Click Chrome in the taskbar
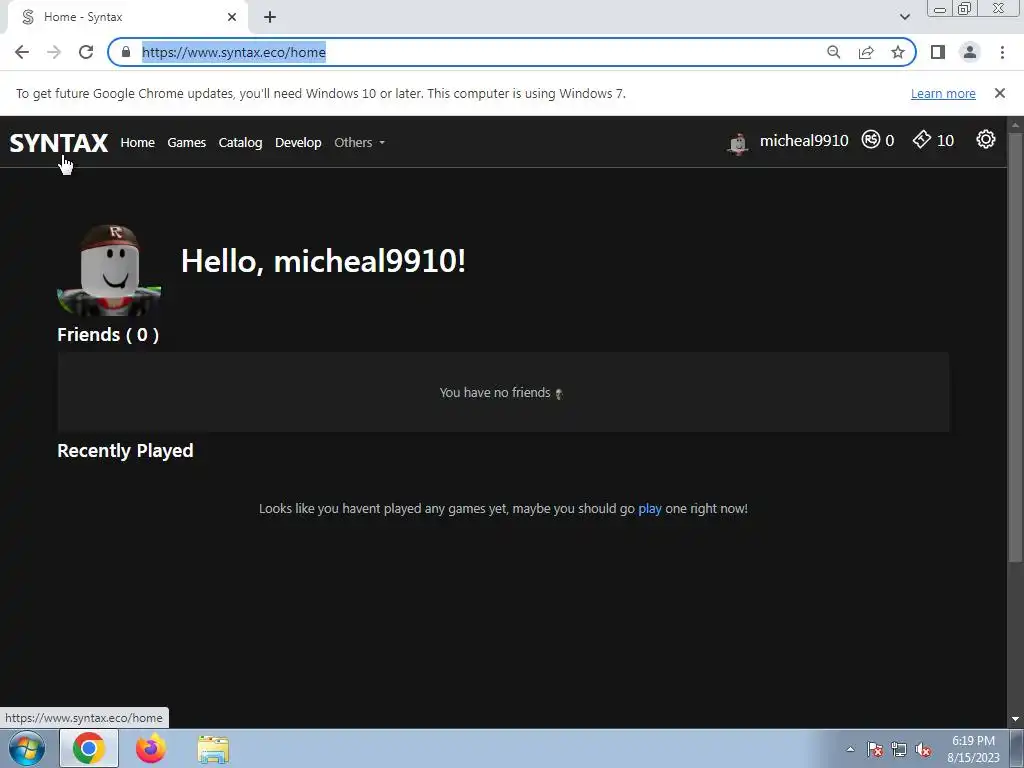This screenshot has width=1024, height=768. pyautogui.click(x=89, y=748)
